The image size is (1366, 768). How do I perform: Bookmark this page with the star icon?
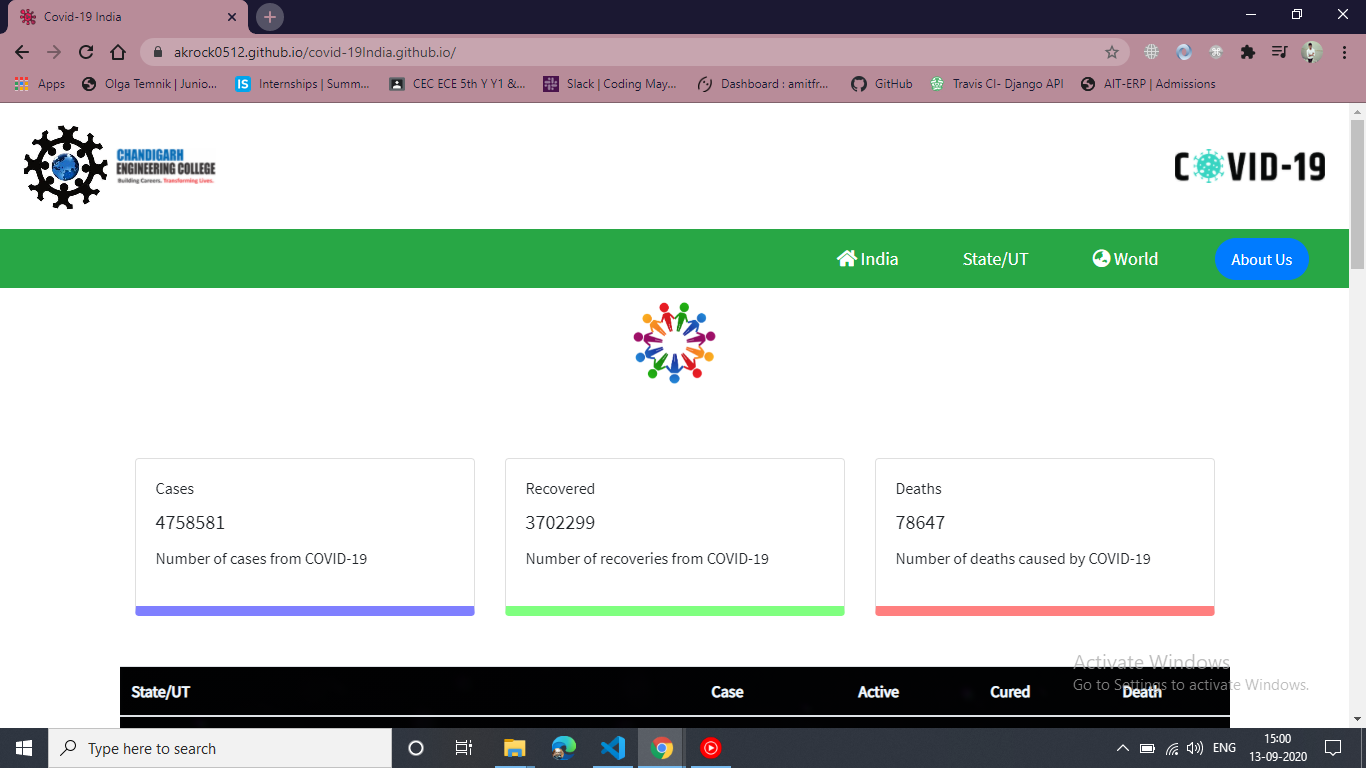click(1111, 52)
